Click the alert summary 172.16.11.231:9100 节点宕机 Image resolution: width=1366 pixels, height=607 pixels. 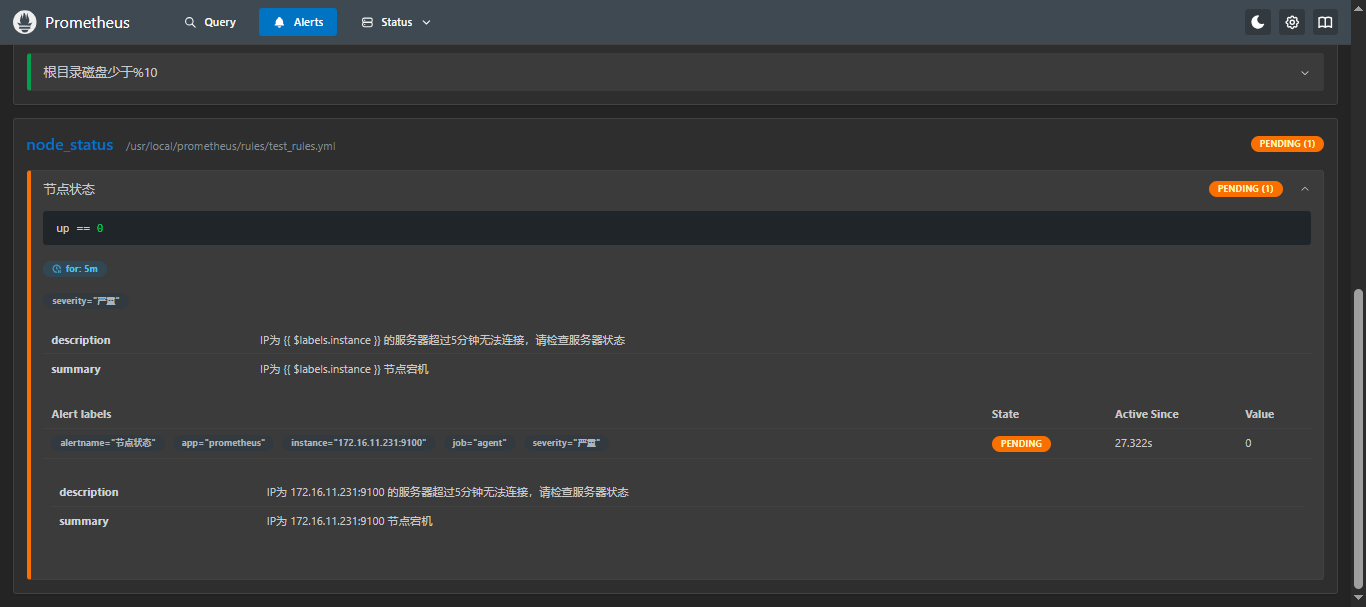point(349,521)
